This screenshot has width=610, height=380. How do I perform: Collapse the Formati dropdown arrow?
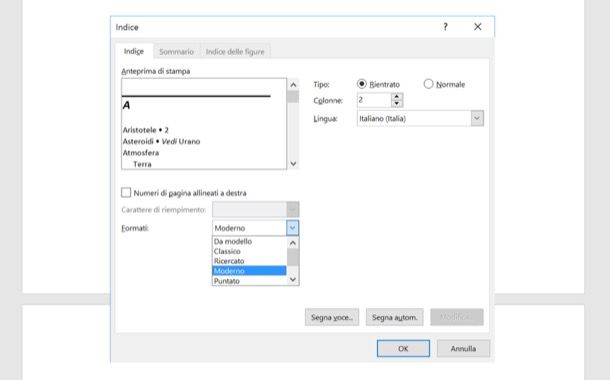pos(293,228)
